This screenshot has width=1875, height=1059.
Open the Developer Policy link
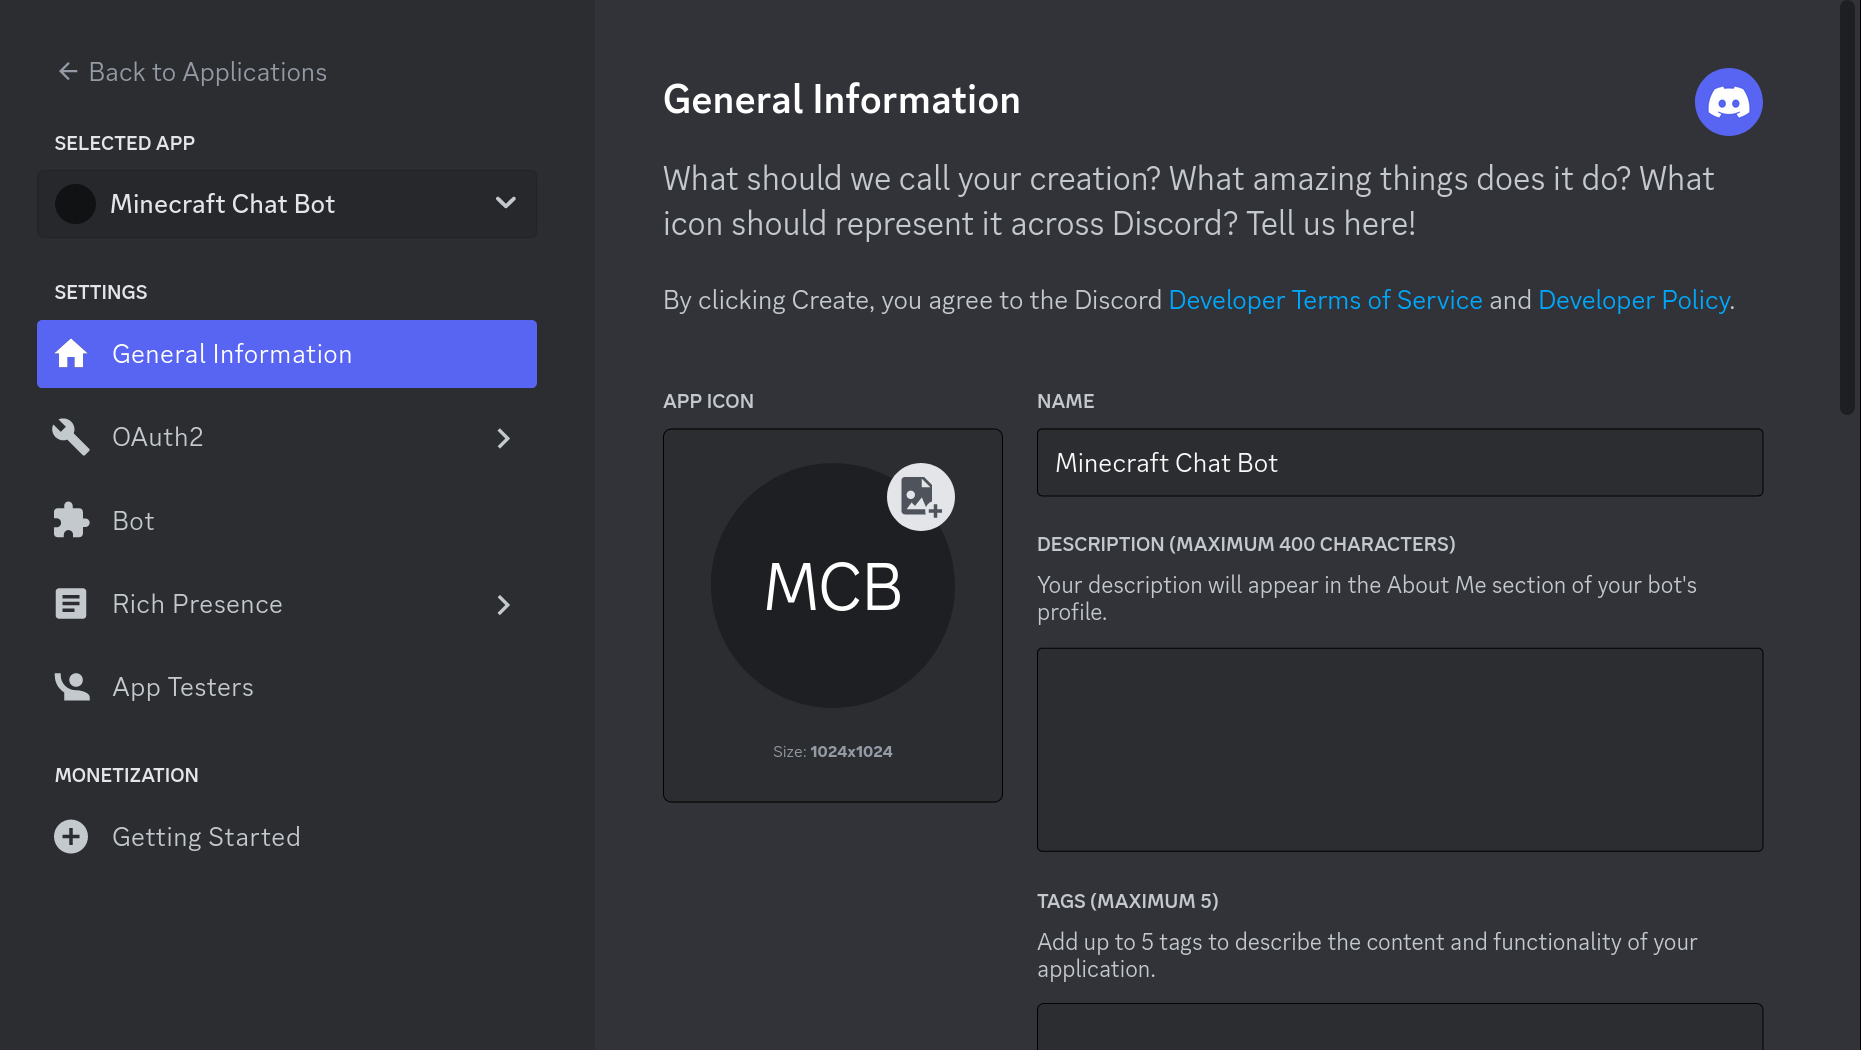pyautogui.click(x=1633, y=300)
